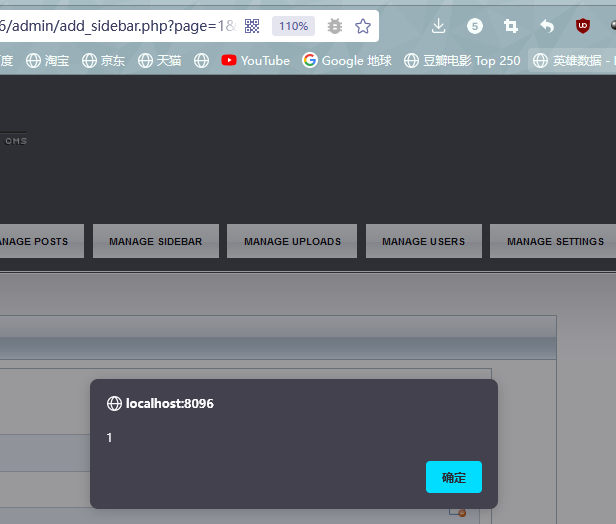The image size is (616, 524).
Task: Click the unnamed globe bookmark before YouTube
Action: 202,60
